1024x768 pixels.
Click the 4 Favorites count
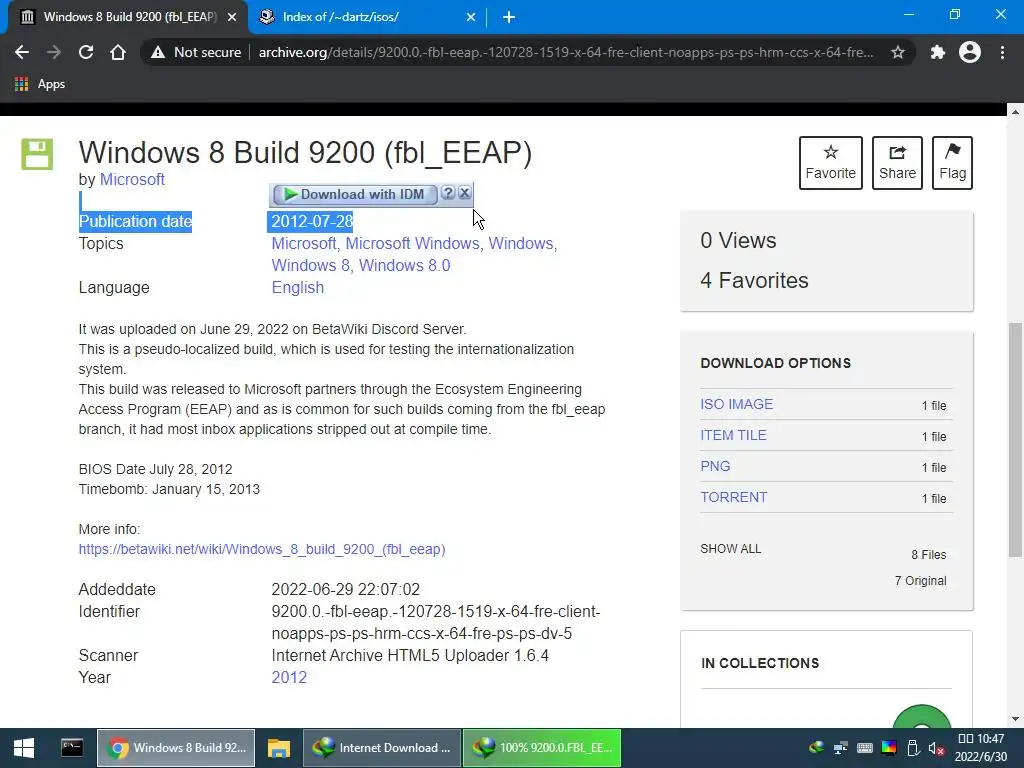coord(754,281)
